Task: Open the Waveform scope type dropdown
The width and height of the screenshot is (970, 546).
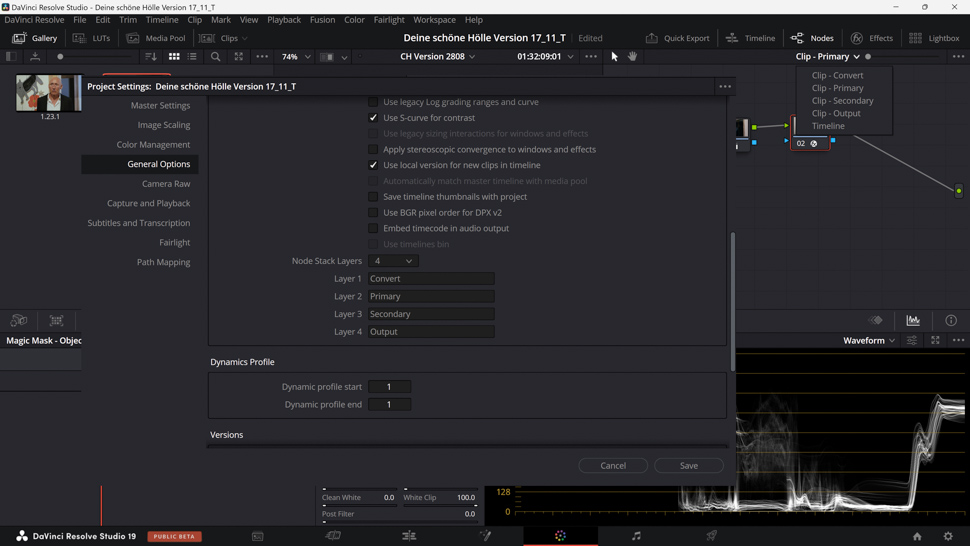Action: [x=869, y=341]
